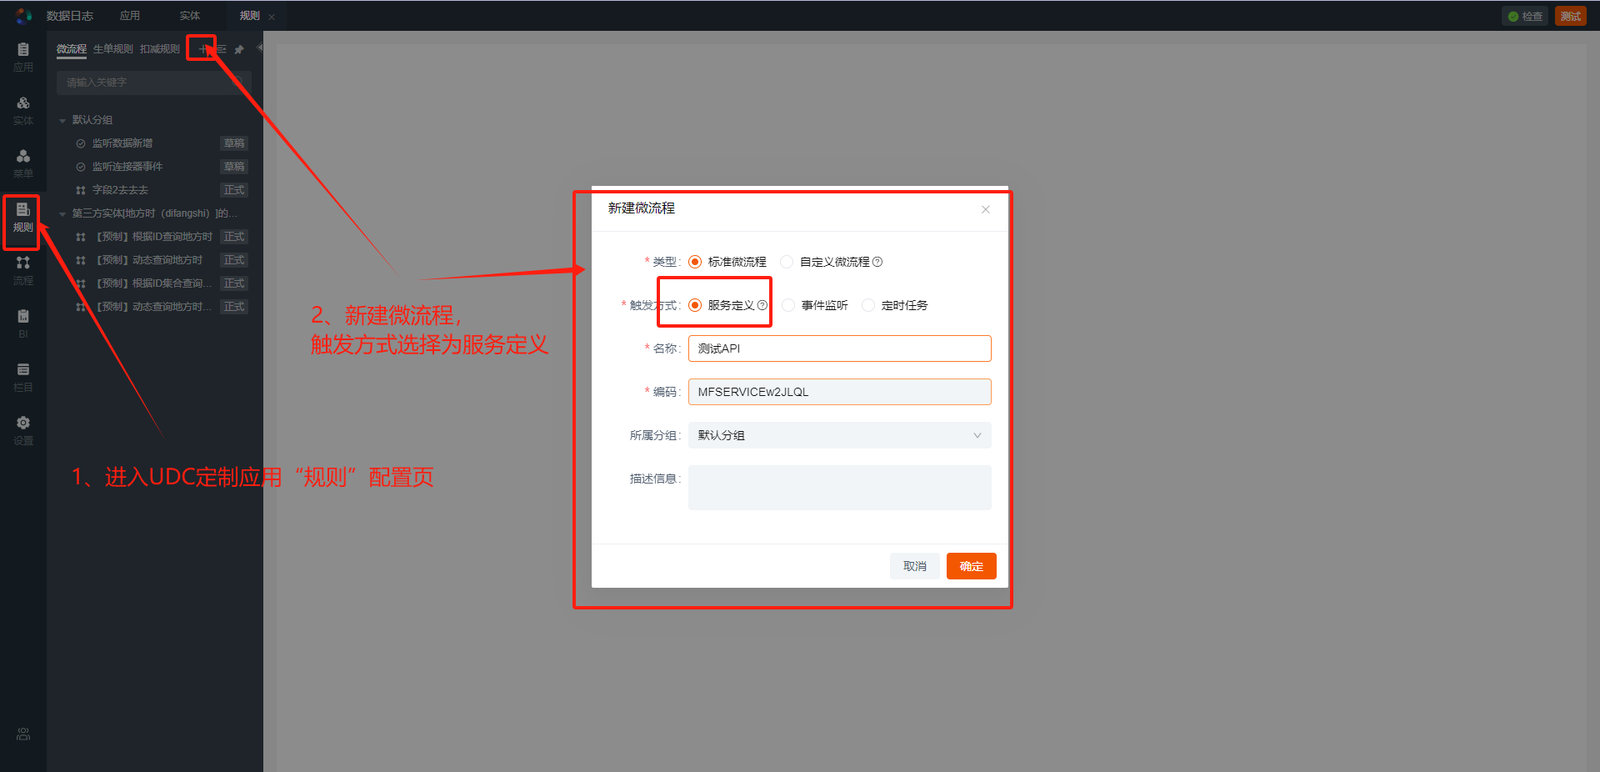The width and height of the screenshot is (1600, 772).
Task: Switch to 实体 top tab
Action: pos(190,16)
